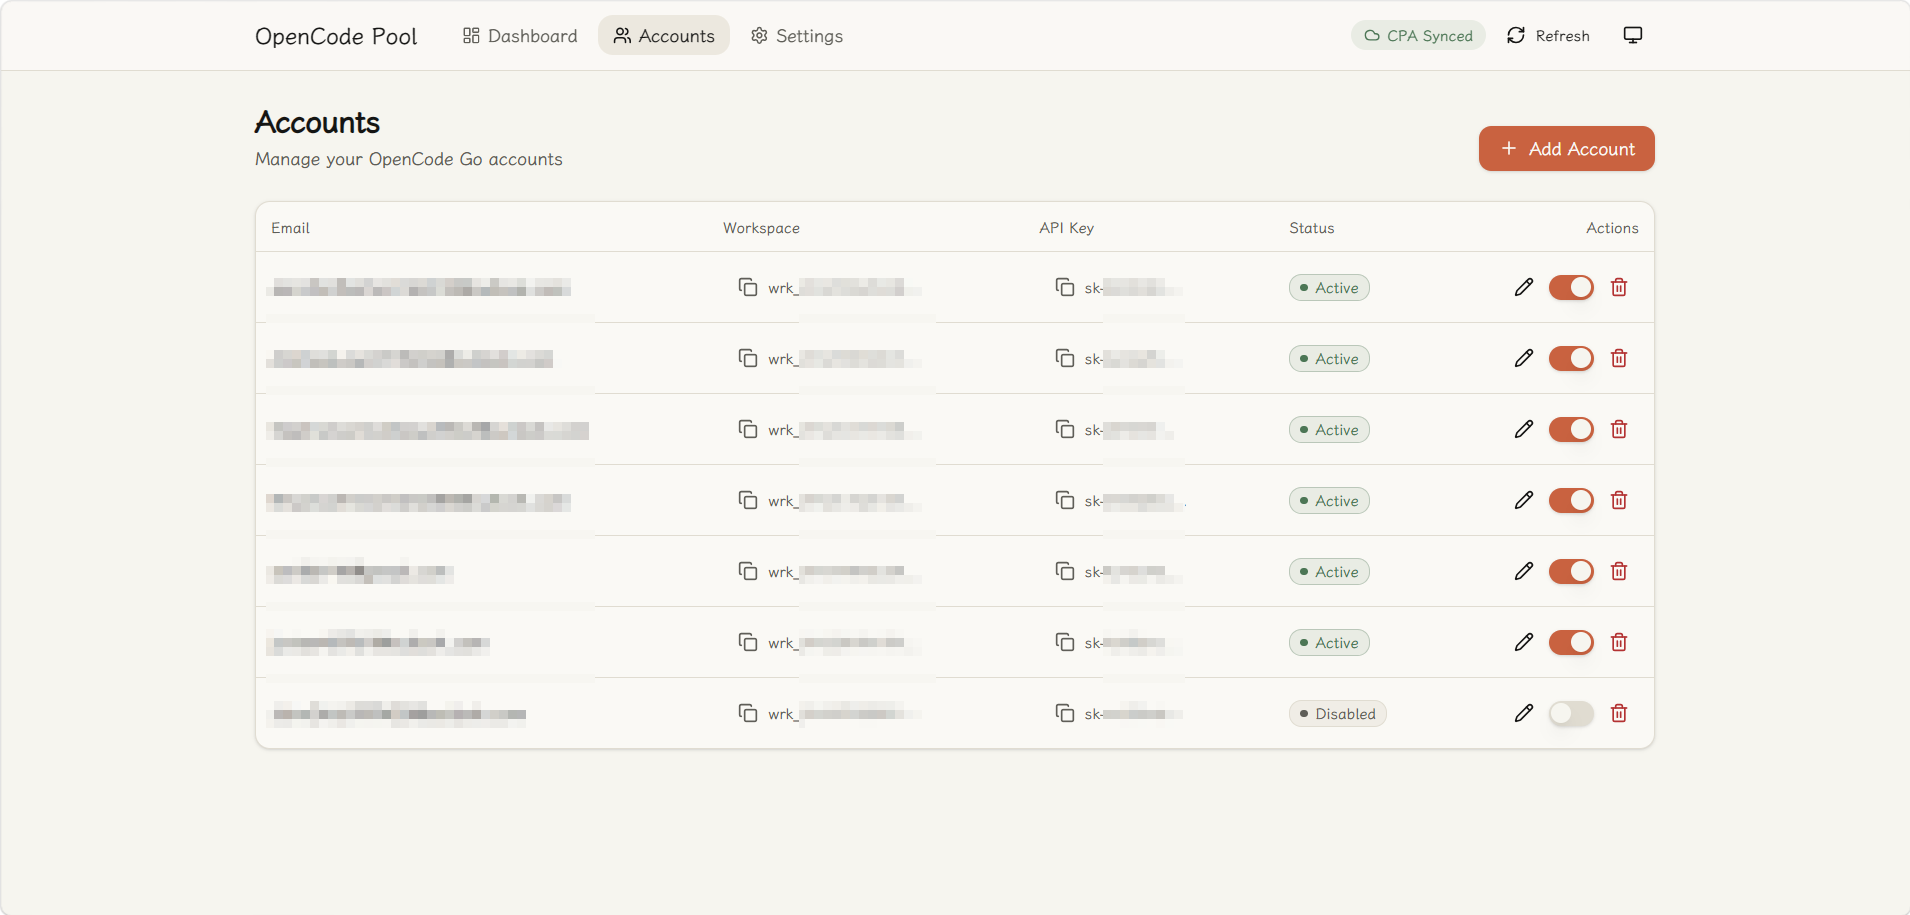
Task: Refresh the accounts list
Action: tap(1548, 36)
